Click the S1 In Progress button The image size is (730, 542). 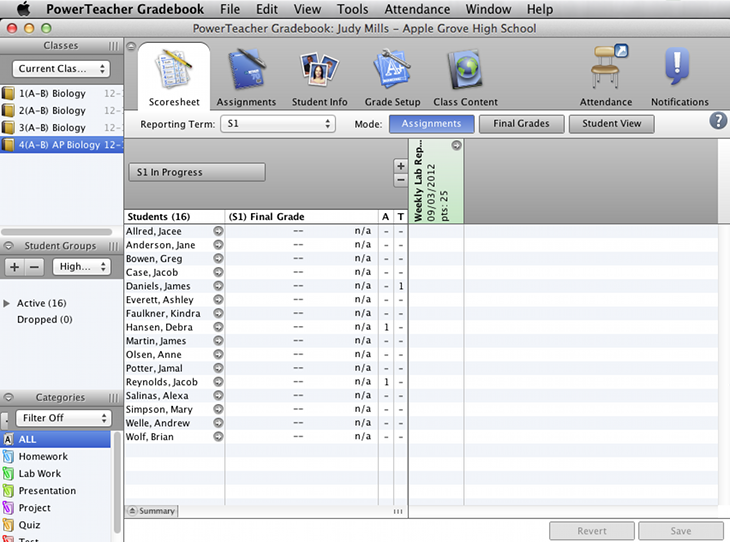coord(197,172)
